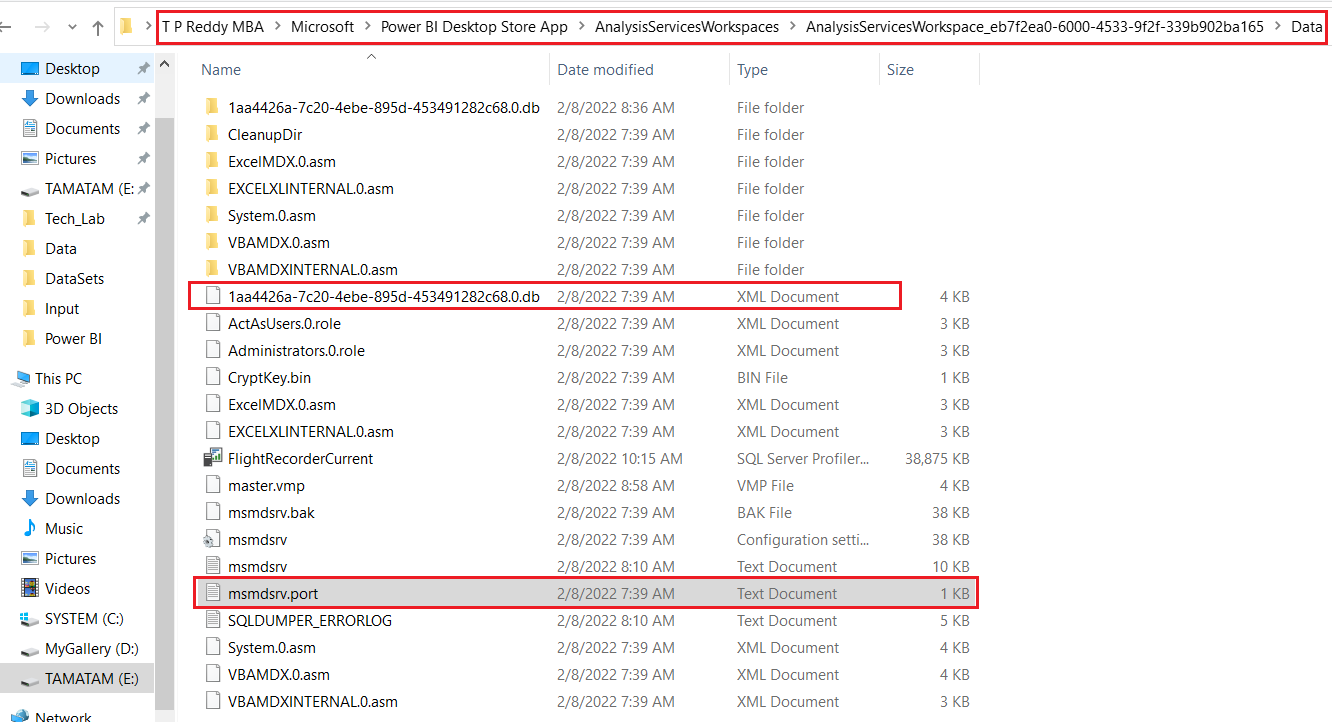Open Input folder in sidebar
This screenshot has width=1332, height=722.
[x=62, y=309]
